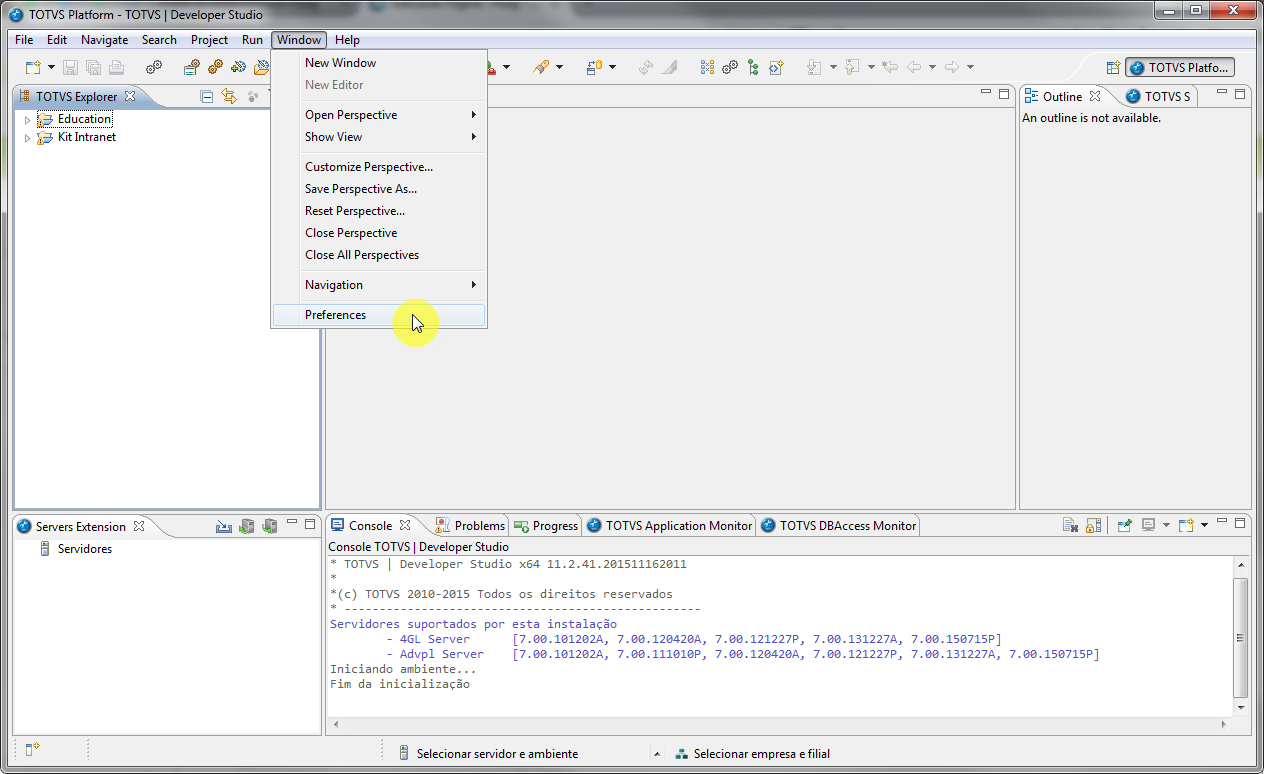Close the Servers Extension tab

(x=139, y=526)
